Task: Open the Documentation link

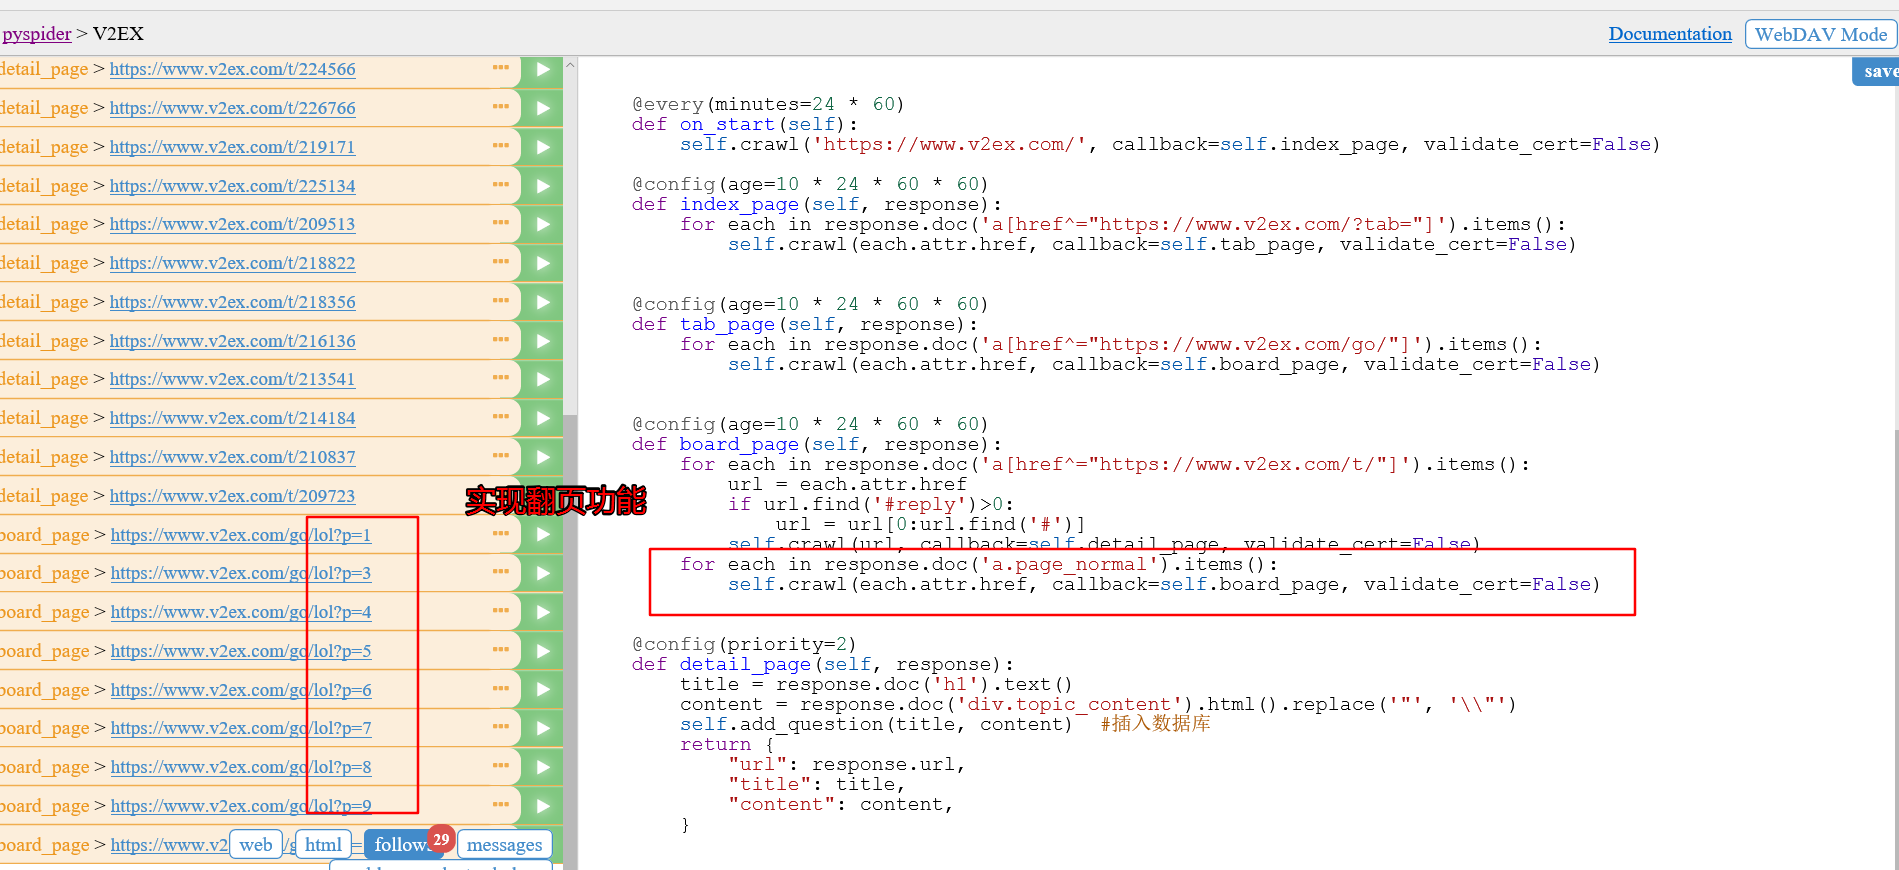Action: click(x=1670, y=34)
